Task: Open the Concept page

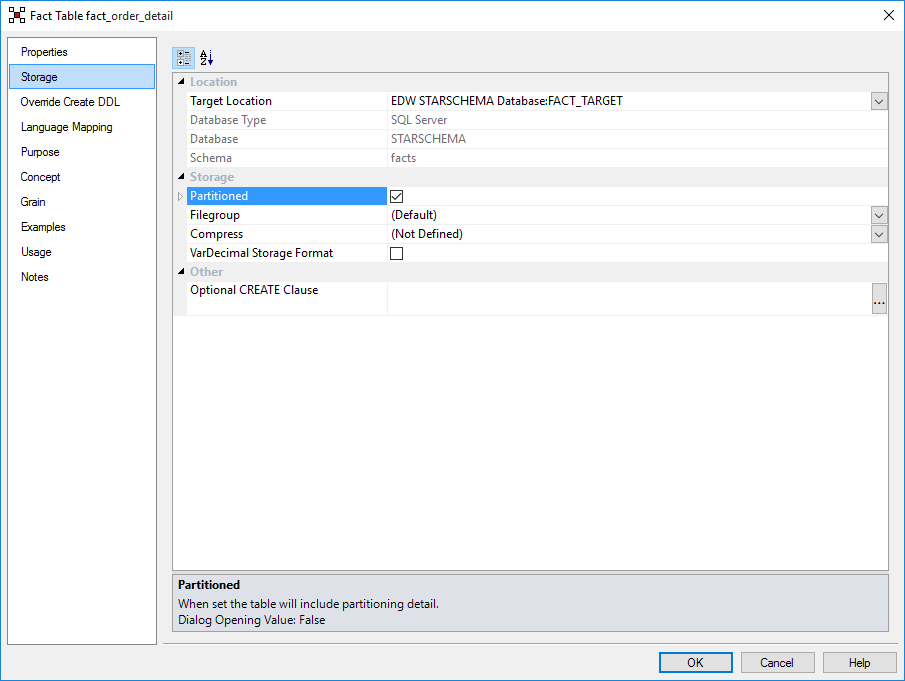Action: tap(82, 177)
